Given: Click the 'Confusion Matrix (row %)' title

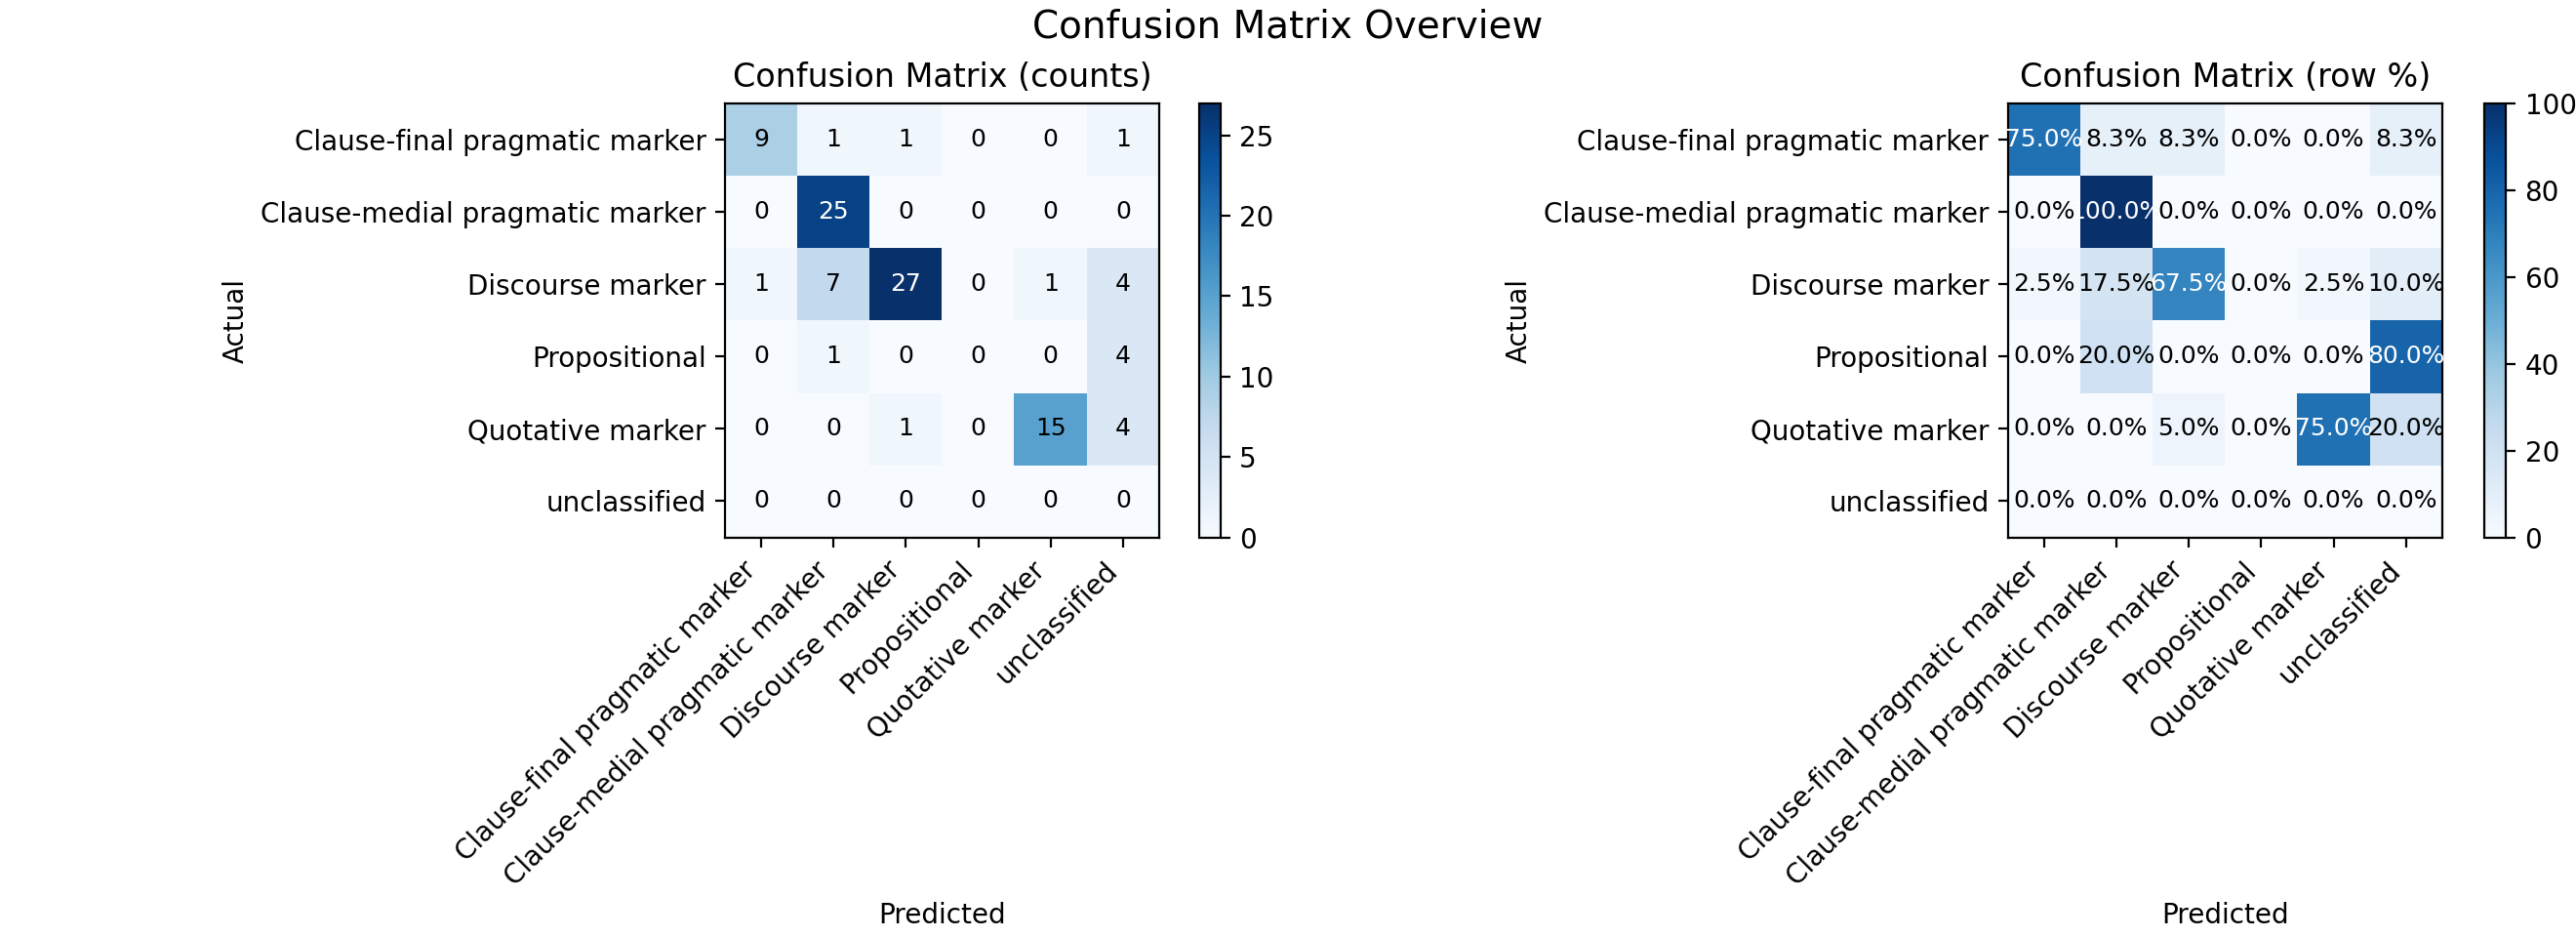Looking at the screenshot, I should coord(2225,76).
